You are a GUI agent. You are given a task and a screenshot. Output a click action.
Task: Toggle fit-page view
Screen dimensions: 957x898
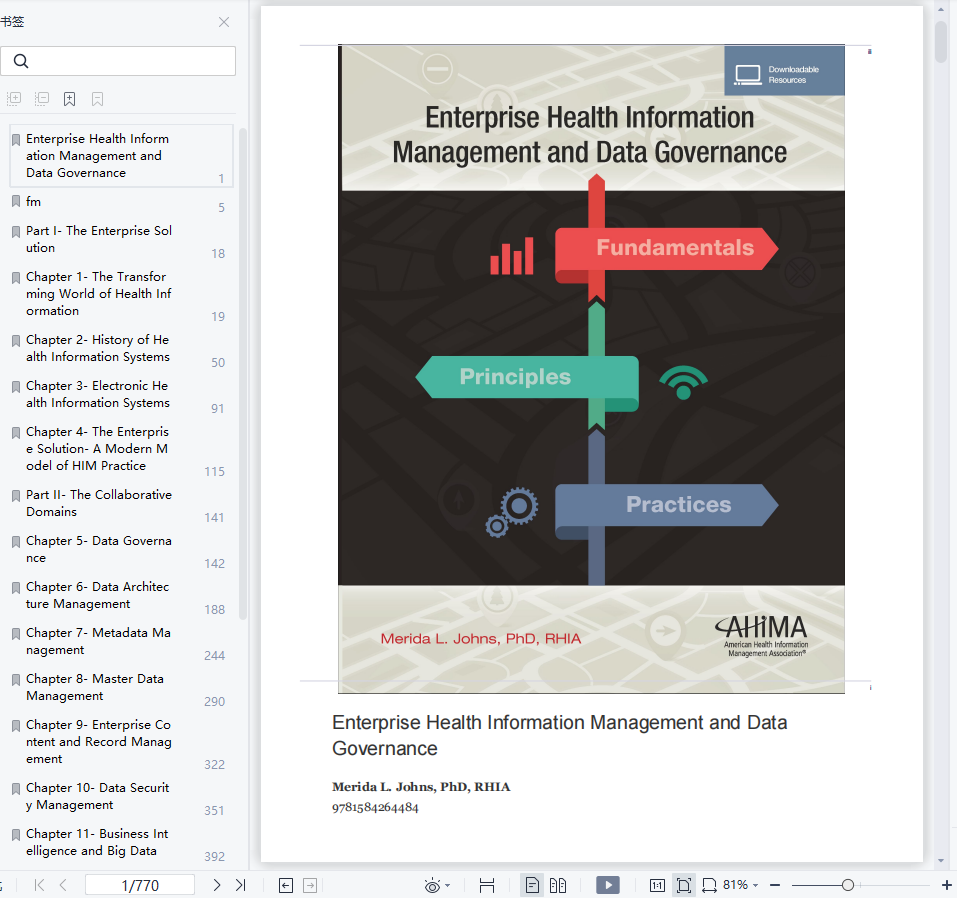[x=684, y=885]
